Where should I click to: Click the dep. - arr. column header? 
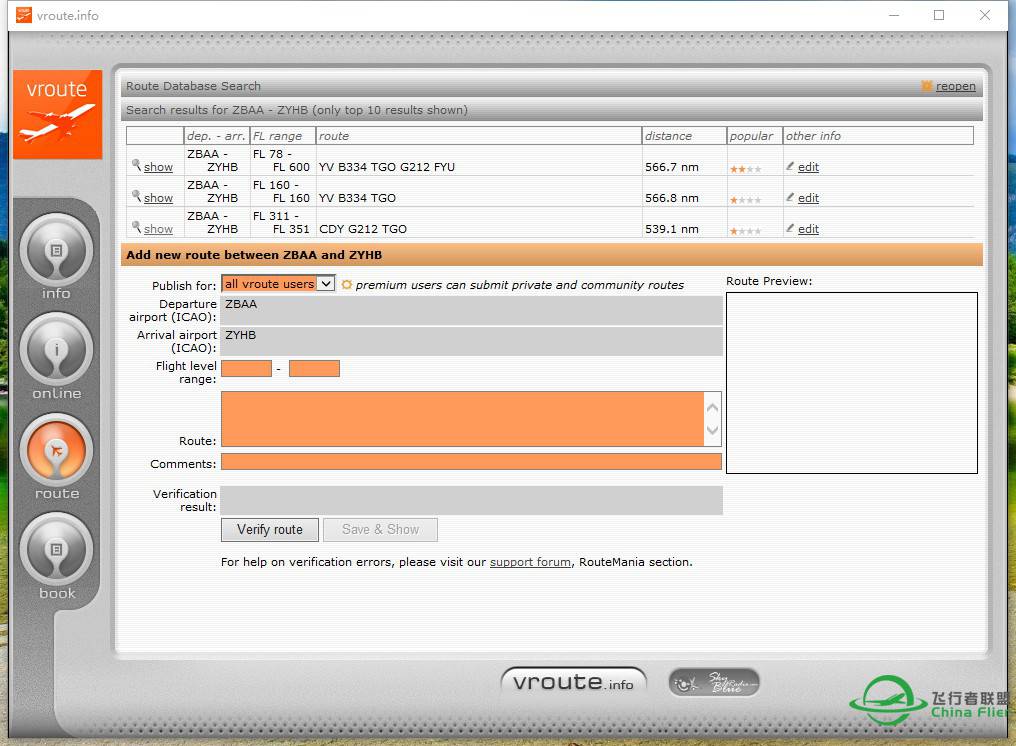click(216, 136)
